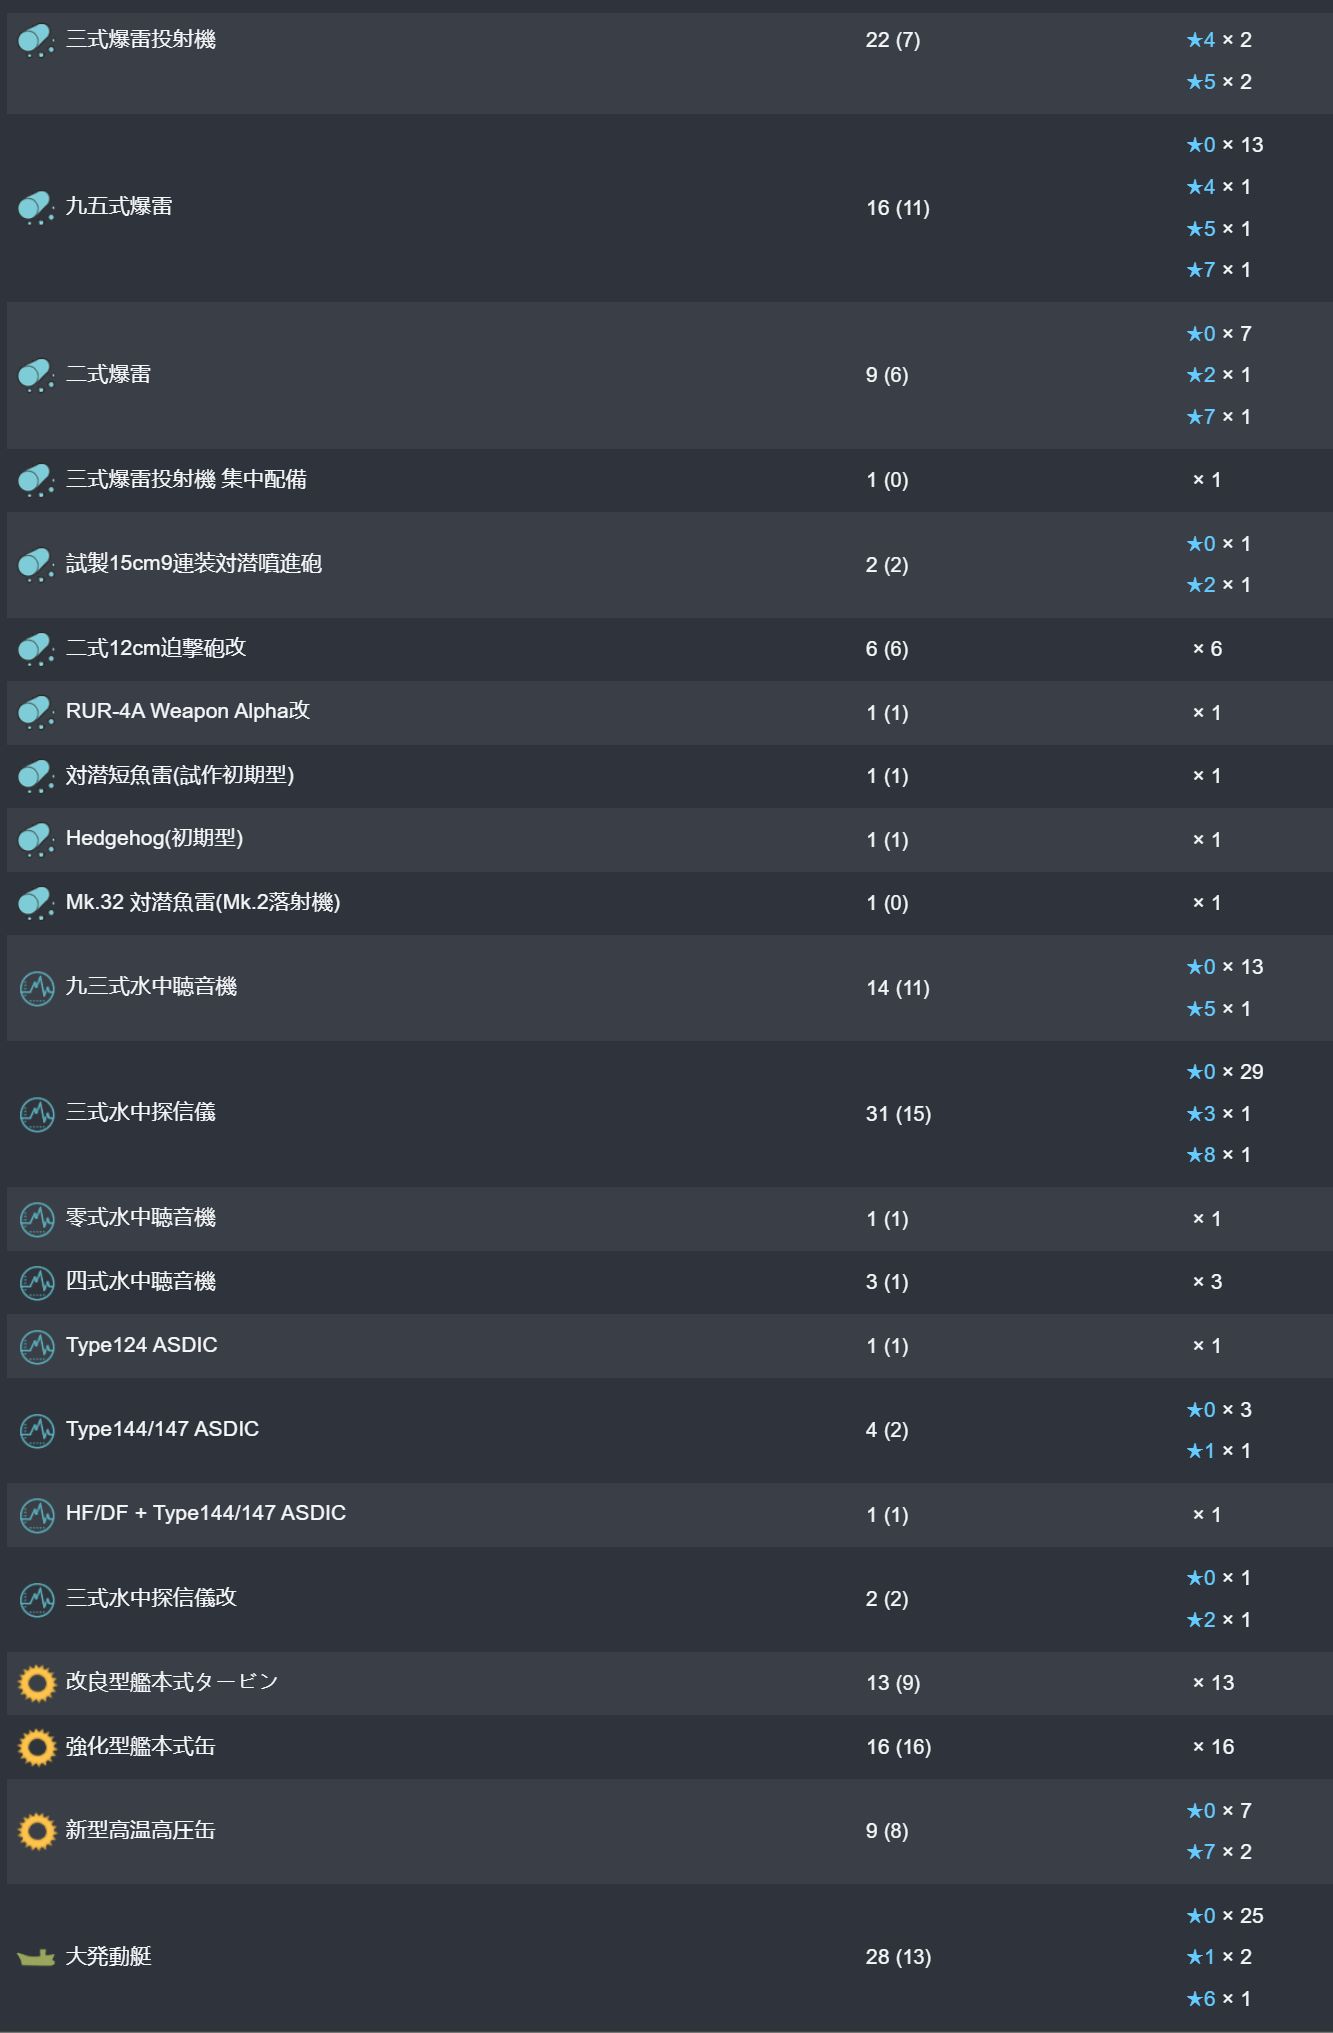
Task: Click the ★7 × 2 entry for 新型高温高圧缶
Action: pyautogui.click(x=1219, y=1852)
